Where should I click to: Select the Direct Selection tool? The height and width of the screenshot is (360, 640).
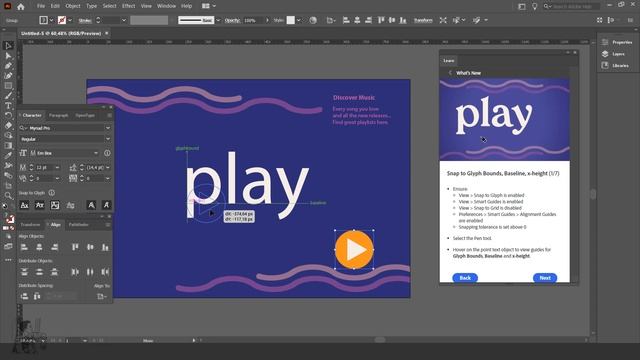pyautogui.click(x=8, y=56)
